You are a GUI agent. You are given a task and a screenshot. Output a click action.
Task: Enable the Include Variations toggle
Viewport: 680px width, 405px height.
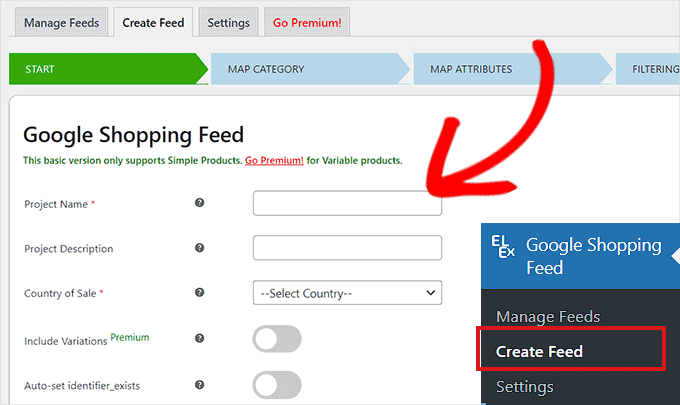point(277,340)
